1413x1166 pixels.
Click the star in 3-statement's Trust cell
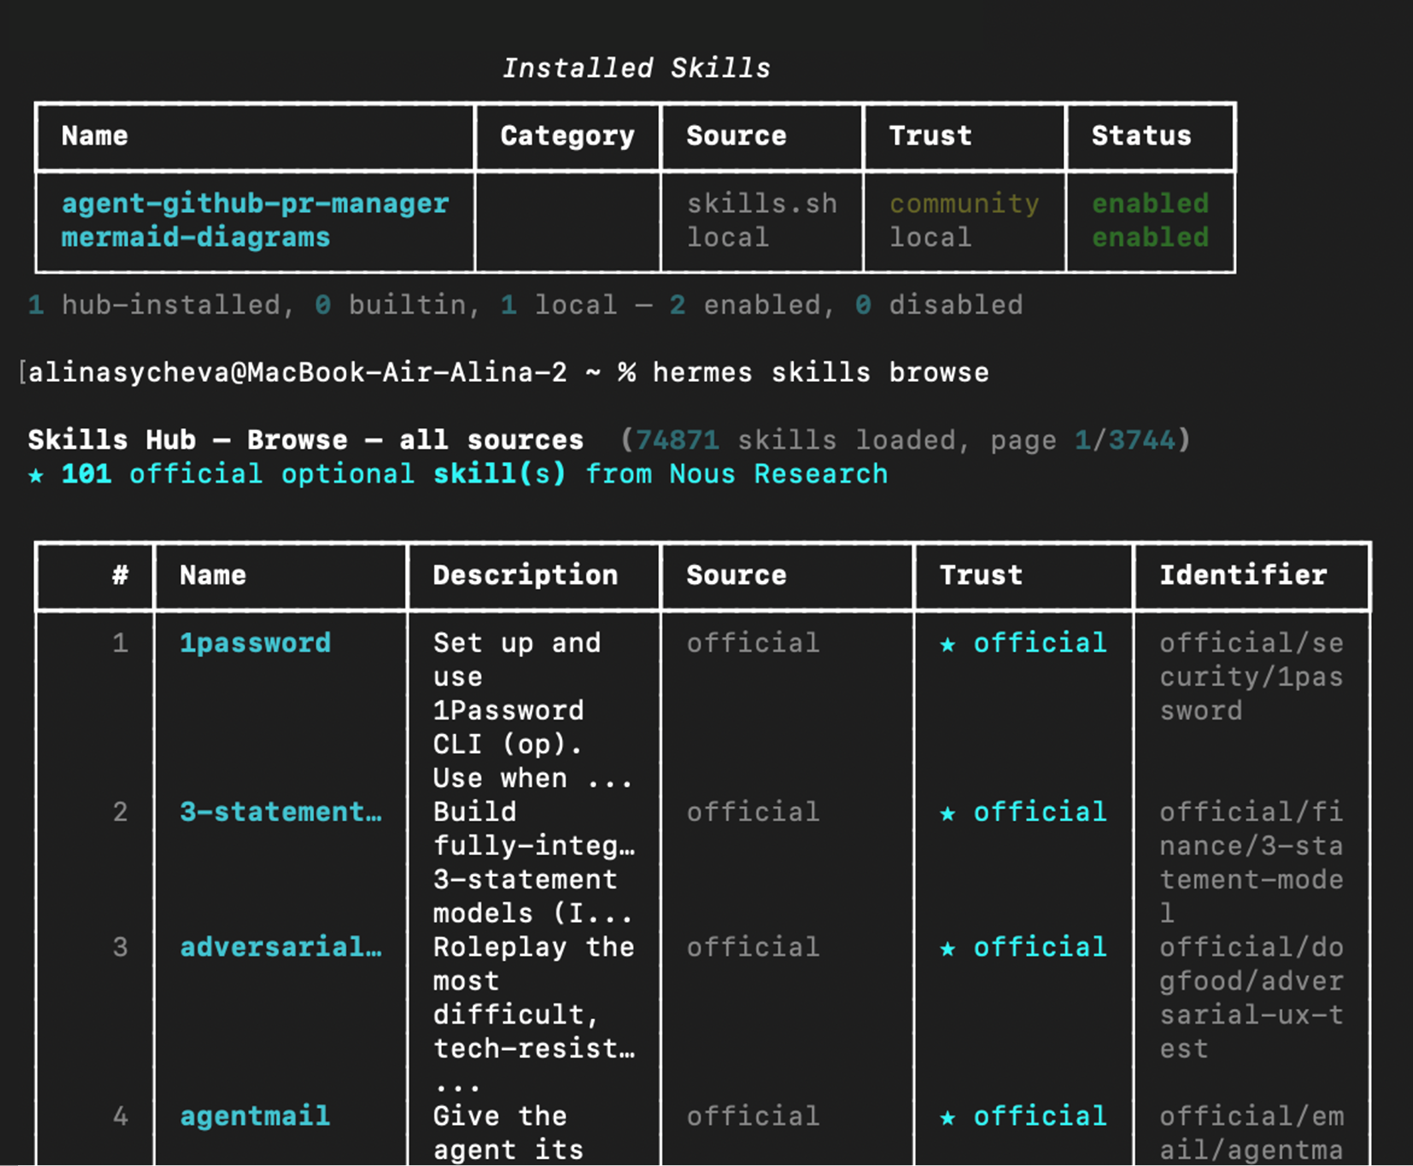pos(948,813)
